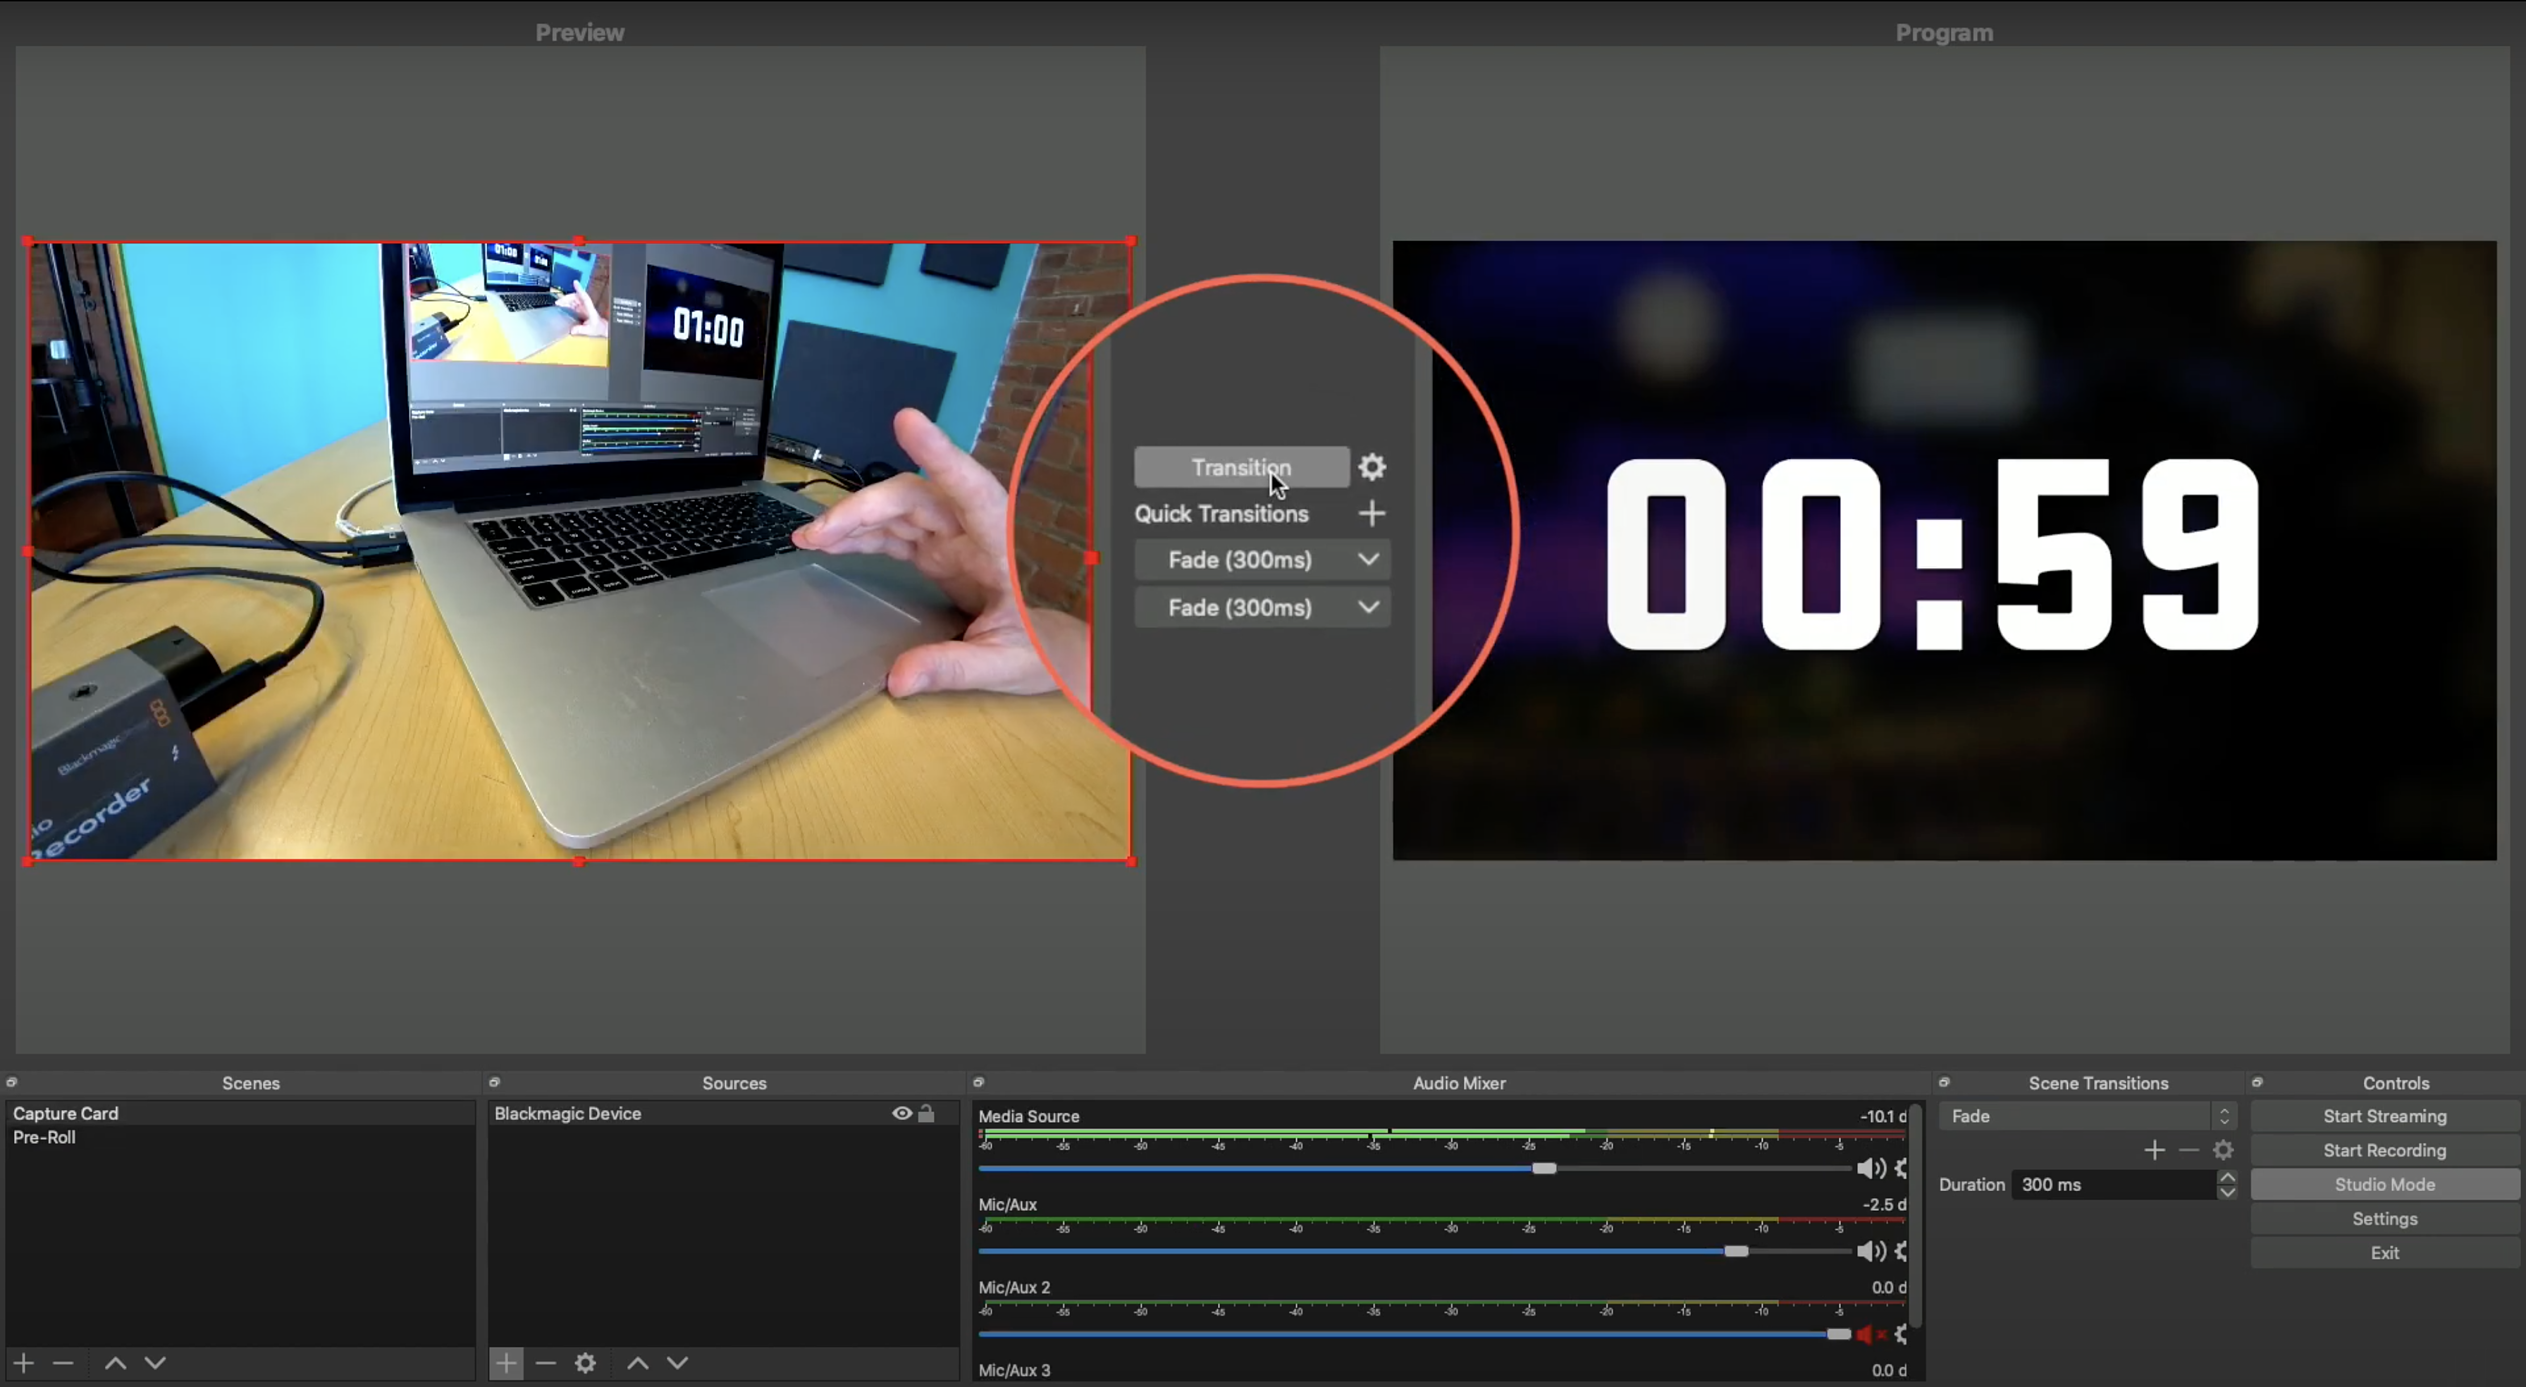The height and width of the screenshot is (1387, 2526).
Task: Hide the Blackmagic Device source
Action: click(901, 1113)
